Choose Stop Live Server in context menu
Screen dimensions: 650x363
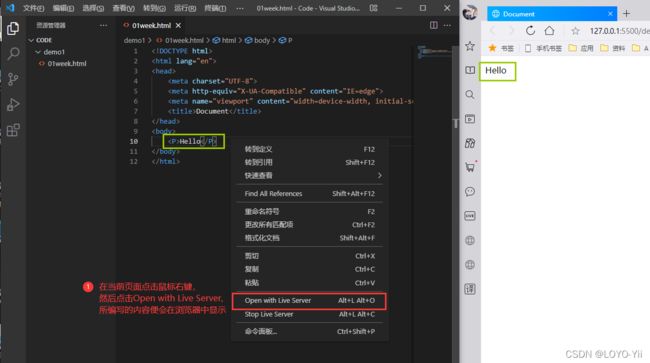[x=310, y=315]
